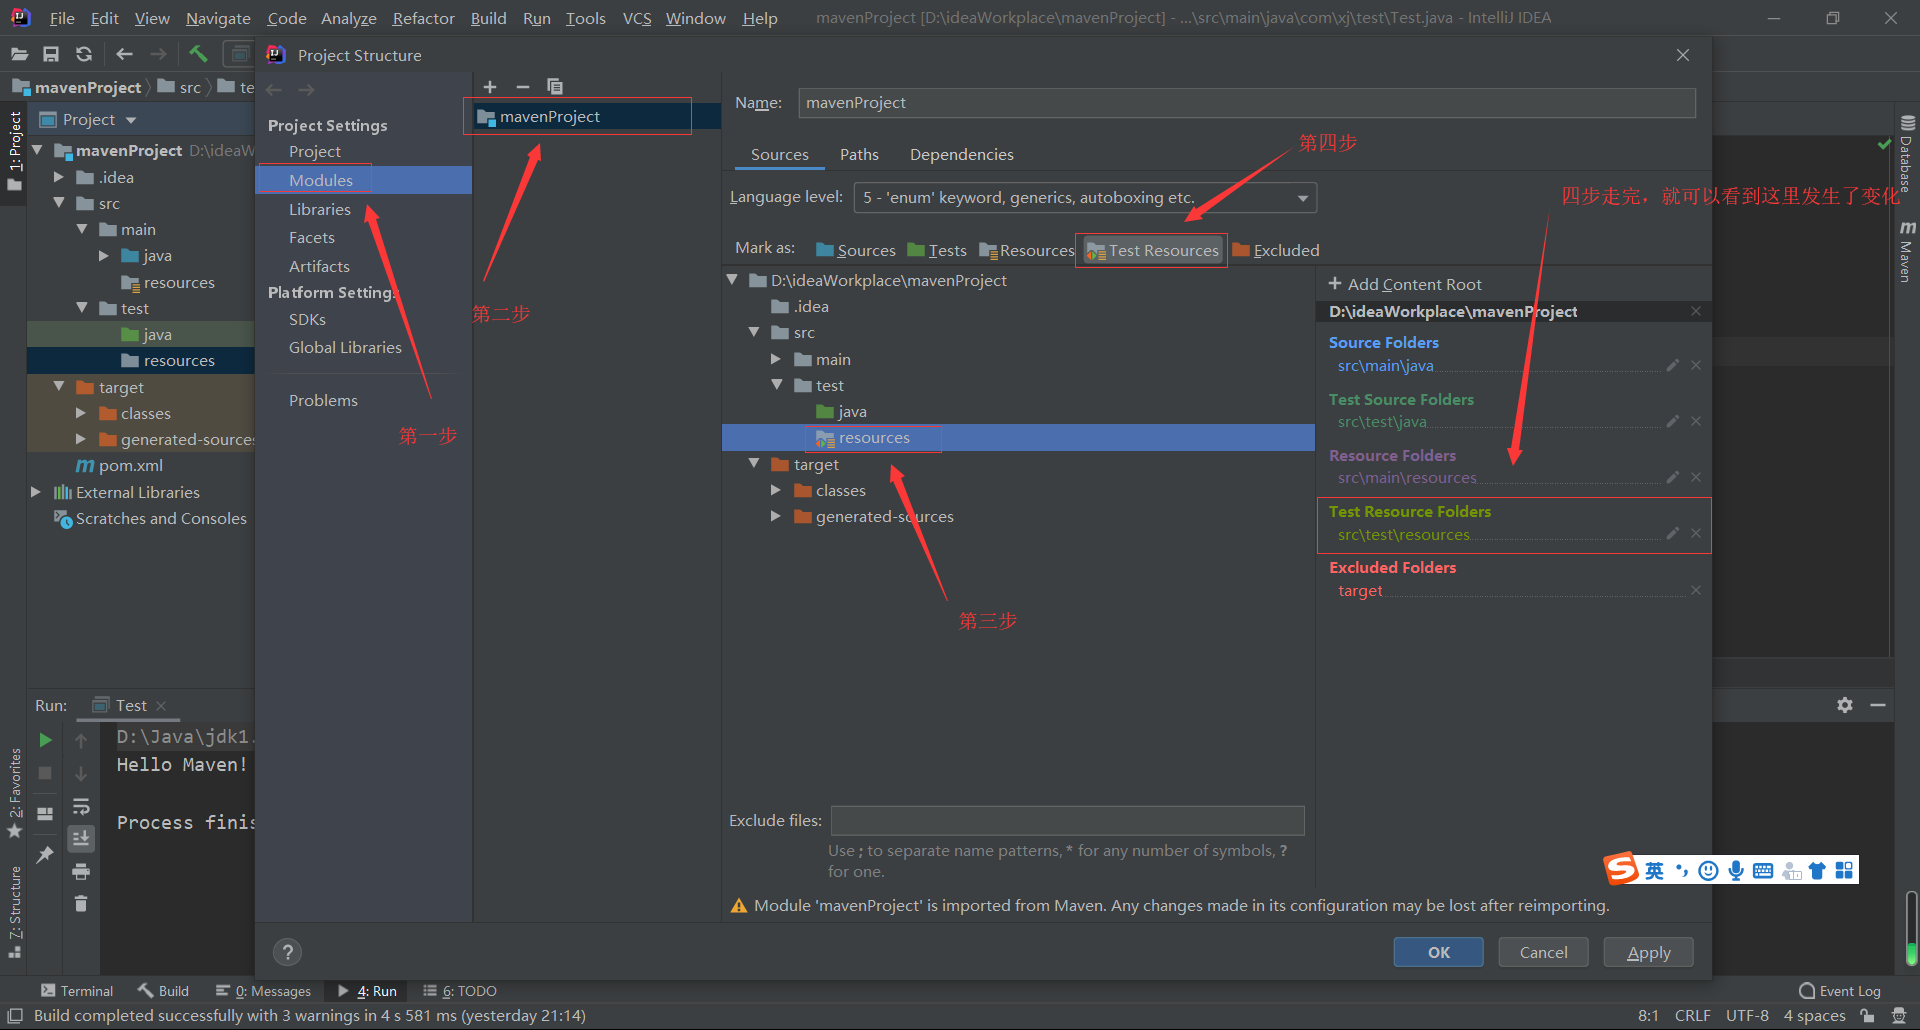Mark folder as Test Resources
1920x1030 pixels.
tap(1153, 250)
